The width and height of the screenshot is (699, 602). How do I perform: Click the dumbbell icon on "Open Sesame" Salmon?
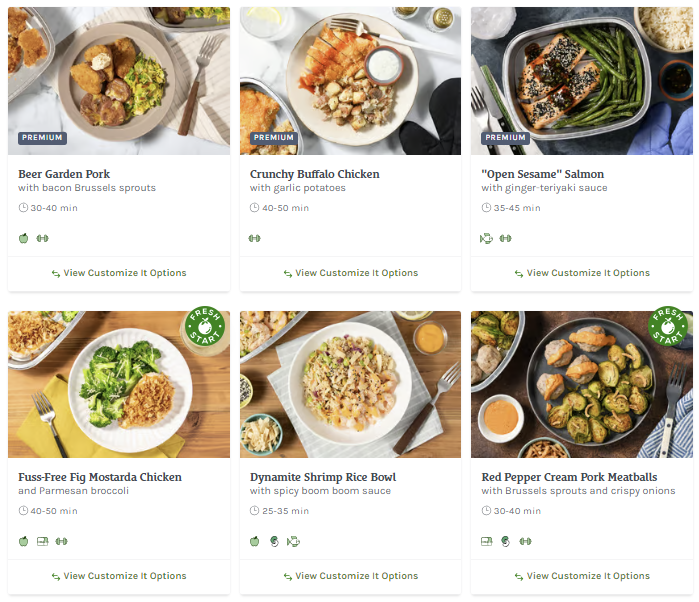tap(505, 238)
